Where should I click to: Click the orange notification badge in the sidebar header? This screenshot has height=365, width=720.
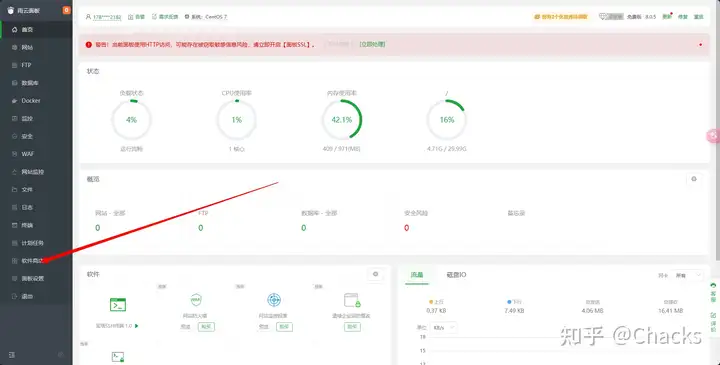tap(67, 10)
